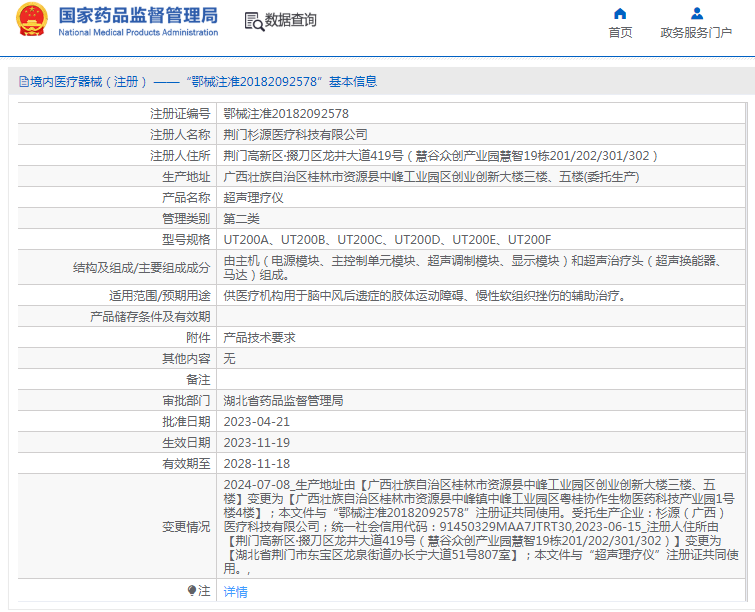
Task: Click National Medical Products Administration text
Action: pyautogui.click(x=138, y=32)
